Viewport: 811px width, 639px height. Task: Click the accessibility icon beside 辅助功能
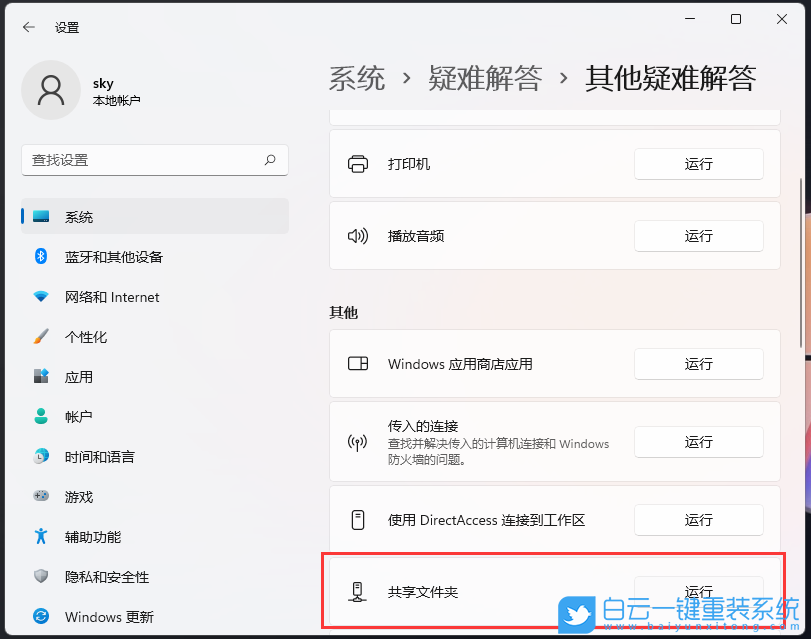click(x=40, y=537)
